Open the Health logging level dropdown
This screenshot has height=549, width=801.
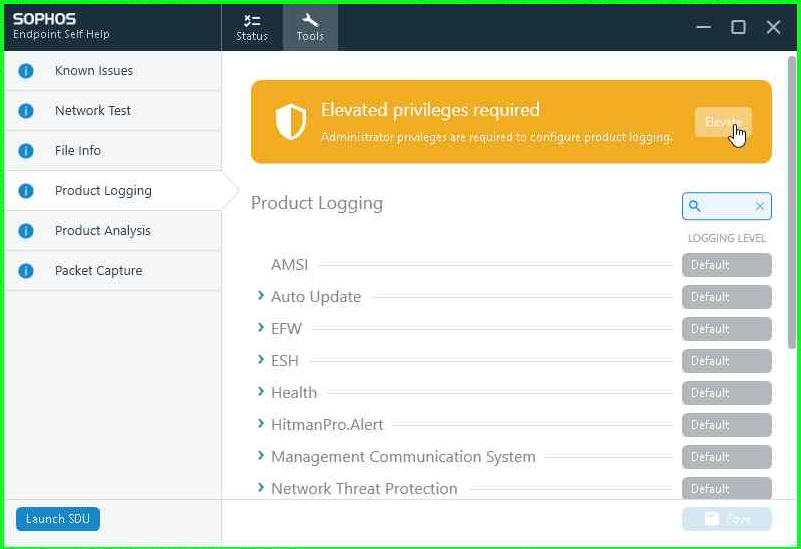[726, 393]
